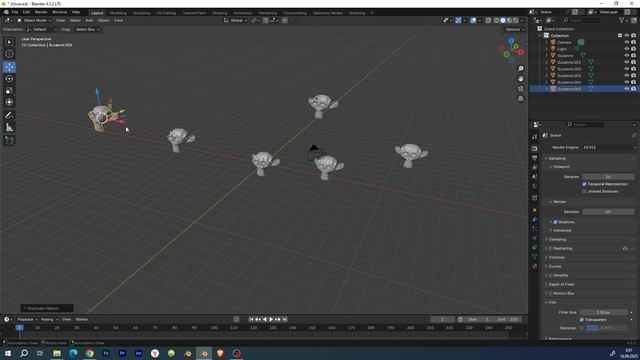Click the Render Samples value field
This screenshot has height=360, width=640.
608,212
